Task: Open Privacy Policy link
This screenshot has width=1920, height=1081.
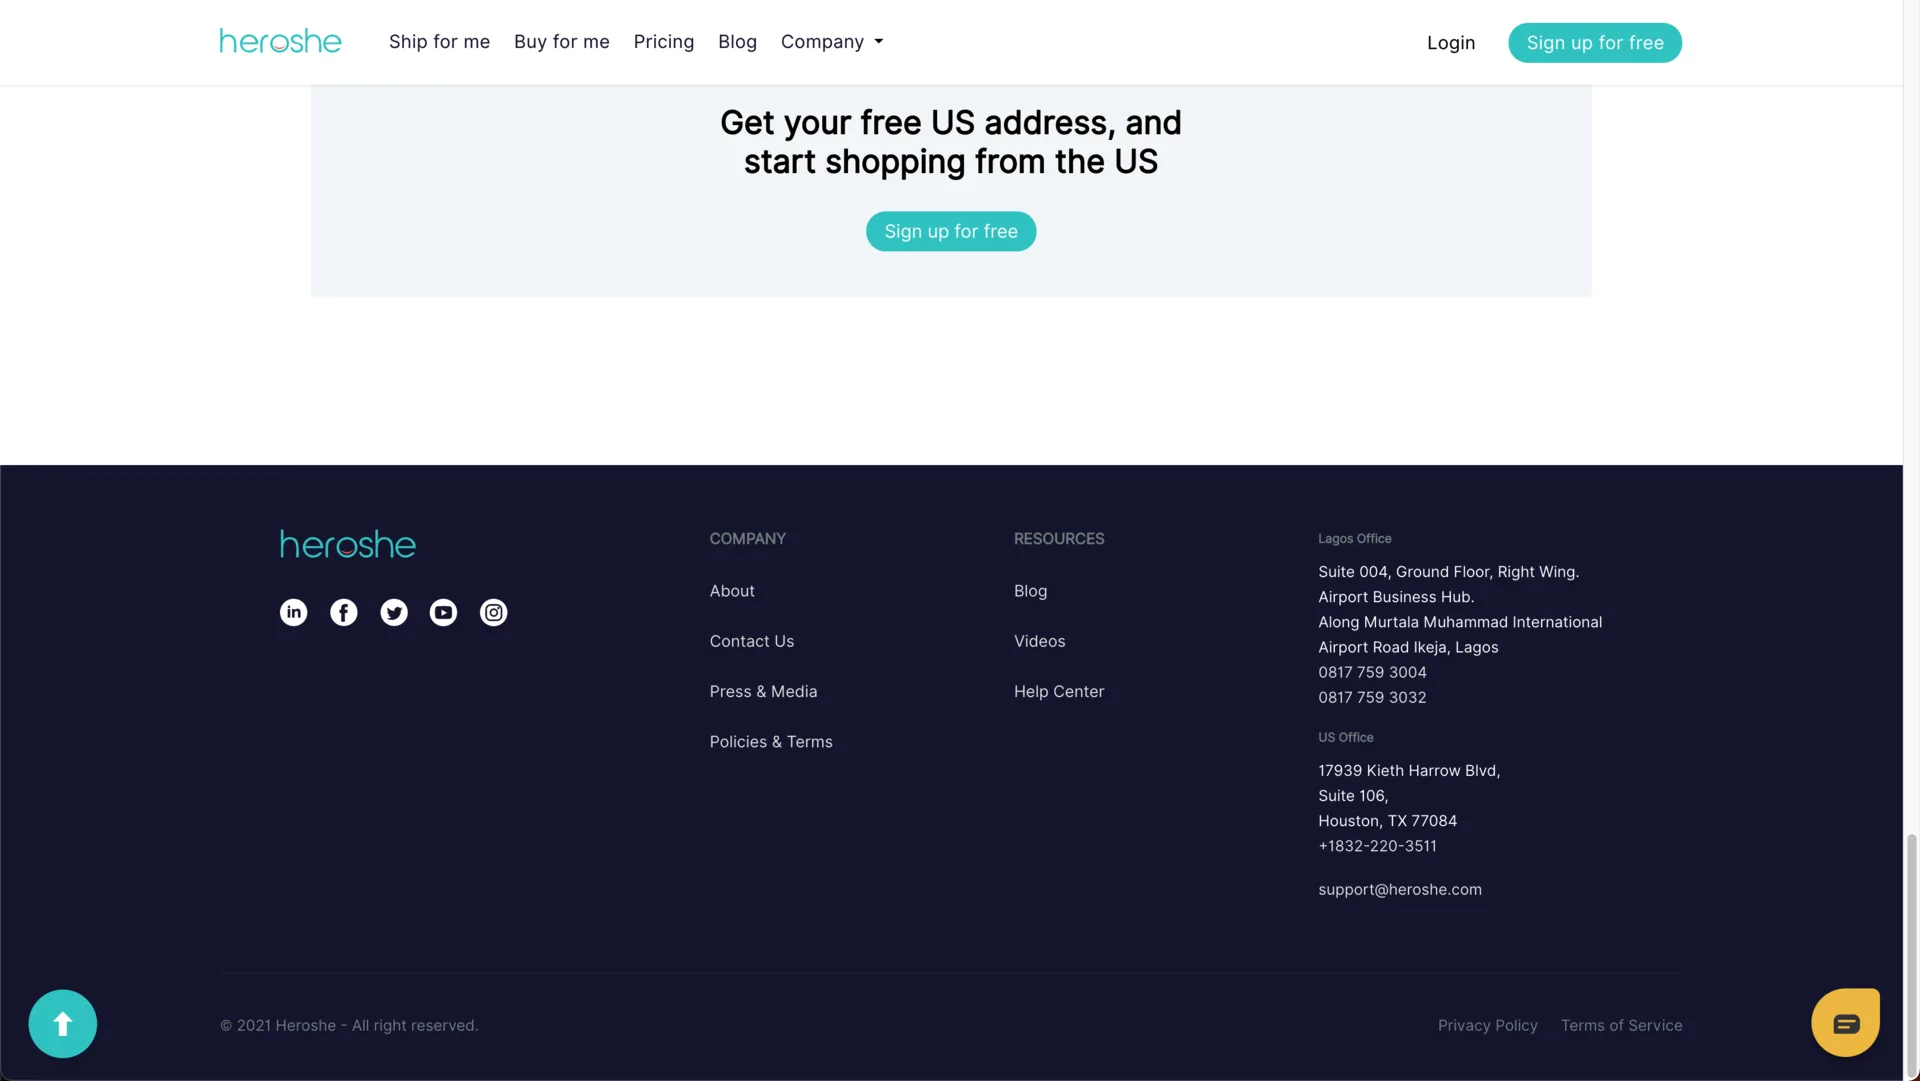Action: tap(1487, 1025)
